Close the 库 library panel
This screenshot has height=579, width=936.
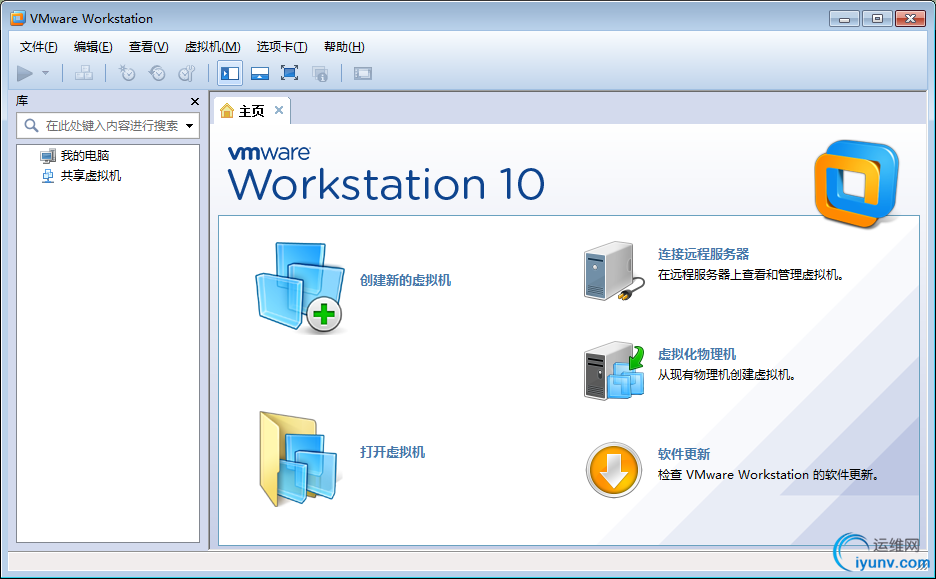point(195,101)
